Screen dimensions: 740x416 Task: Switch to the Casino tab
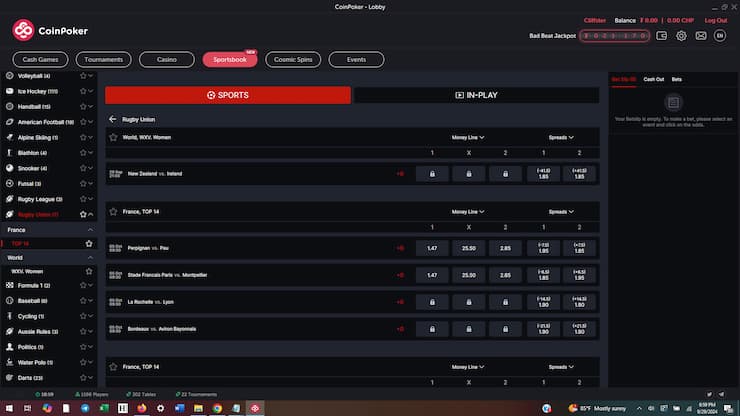pos(167,59)
